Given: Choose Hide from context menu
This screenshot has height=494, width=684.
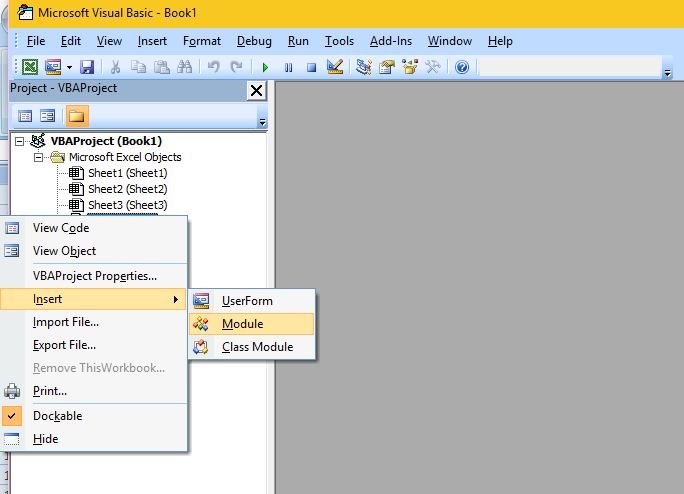Looking at the screenshot, I should [x=93, y=439].
